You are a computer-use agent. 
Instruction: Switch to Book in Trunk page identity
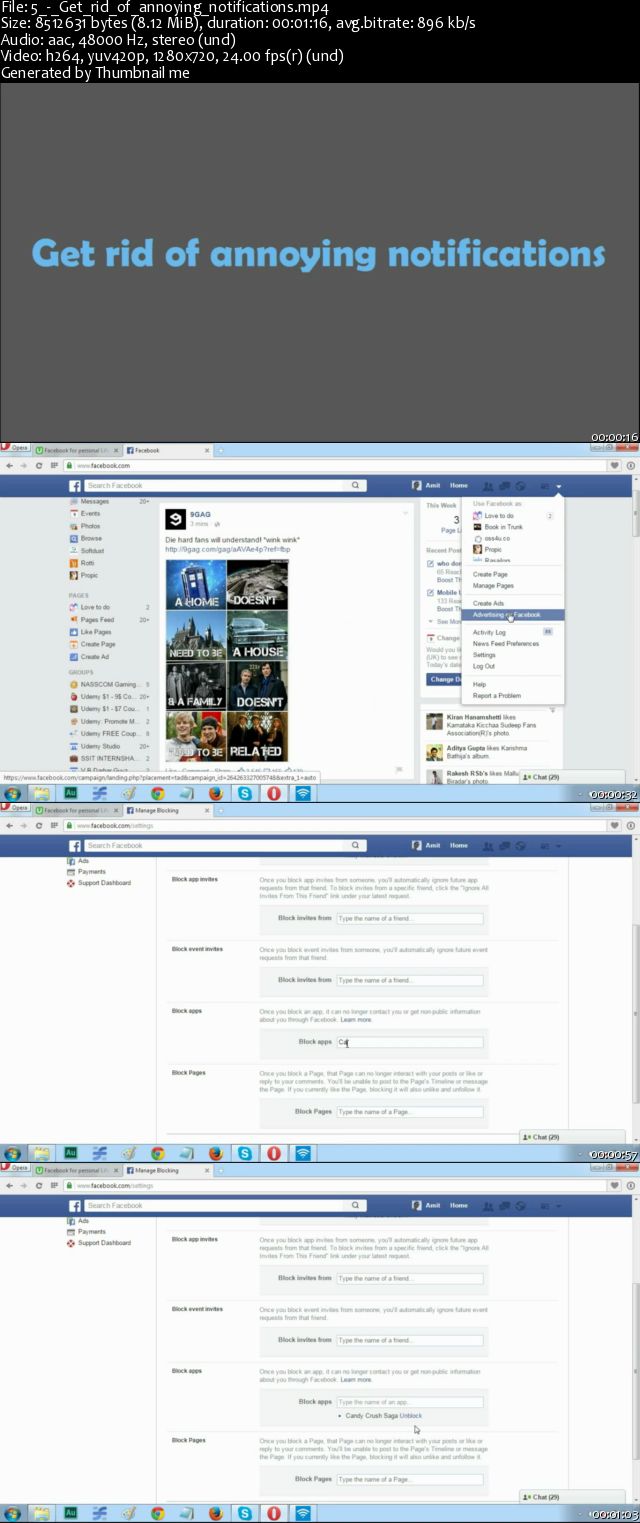click(503, 527)
